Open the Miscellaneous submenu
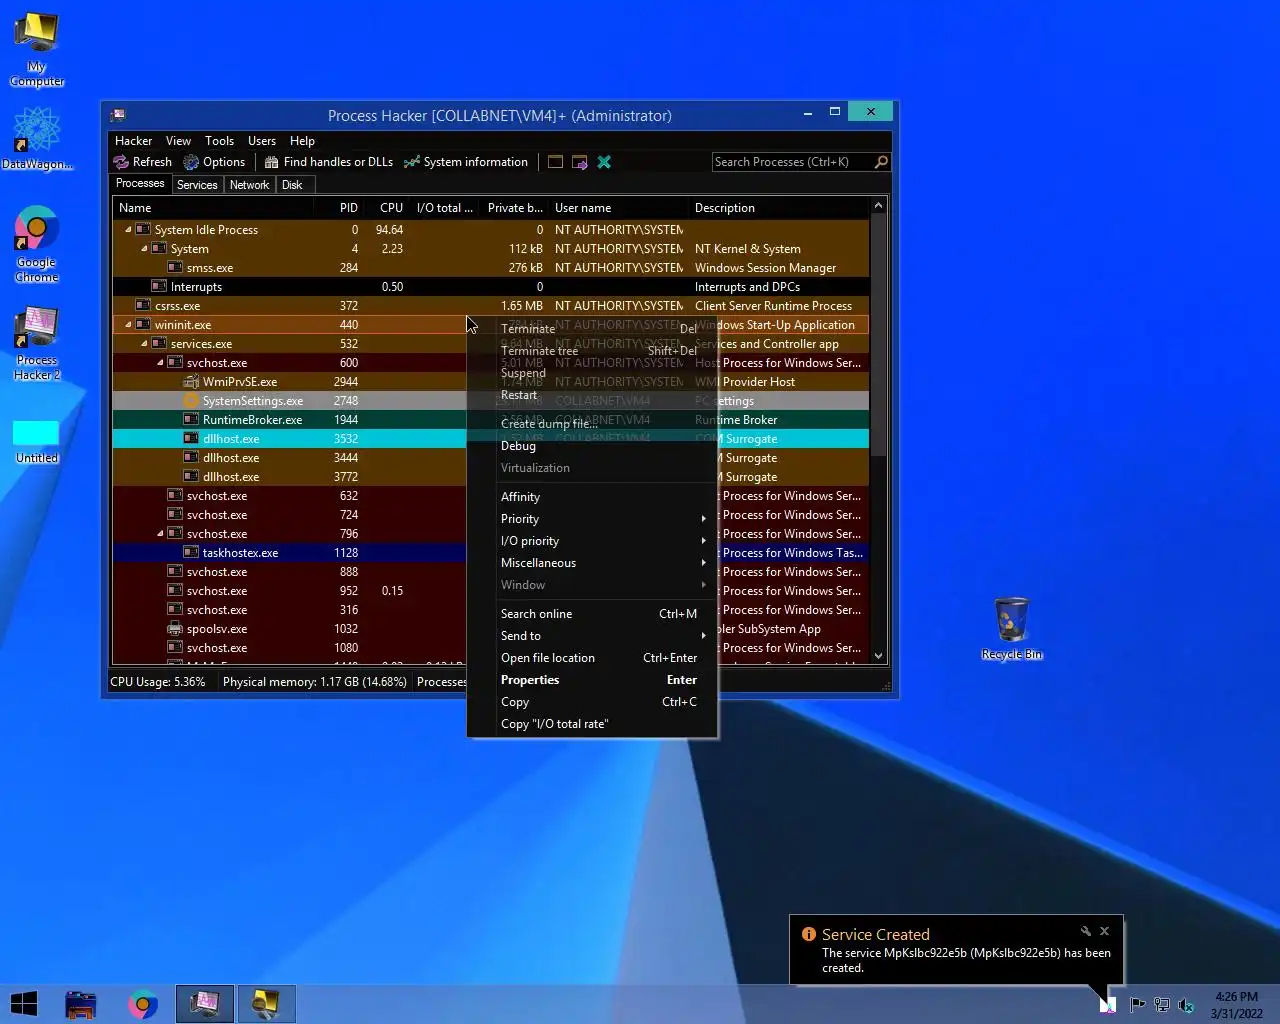Viewport: 1280px width, 1024px height. [592, 563]
